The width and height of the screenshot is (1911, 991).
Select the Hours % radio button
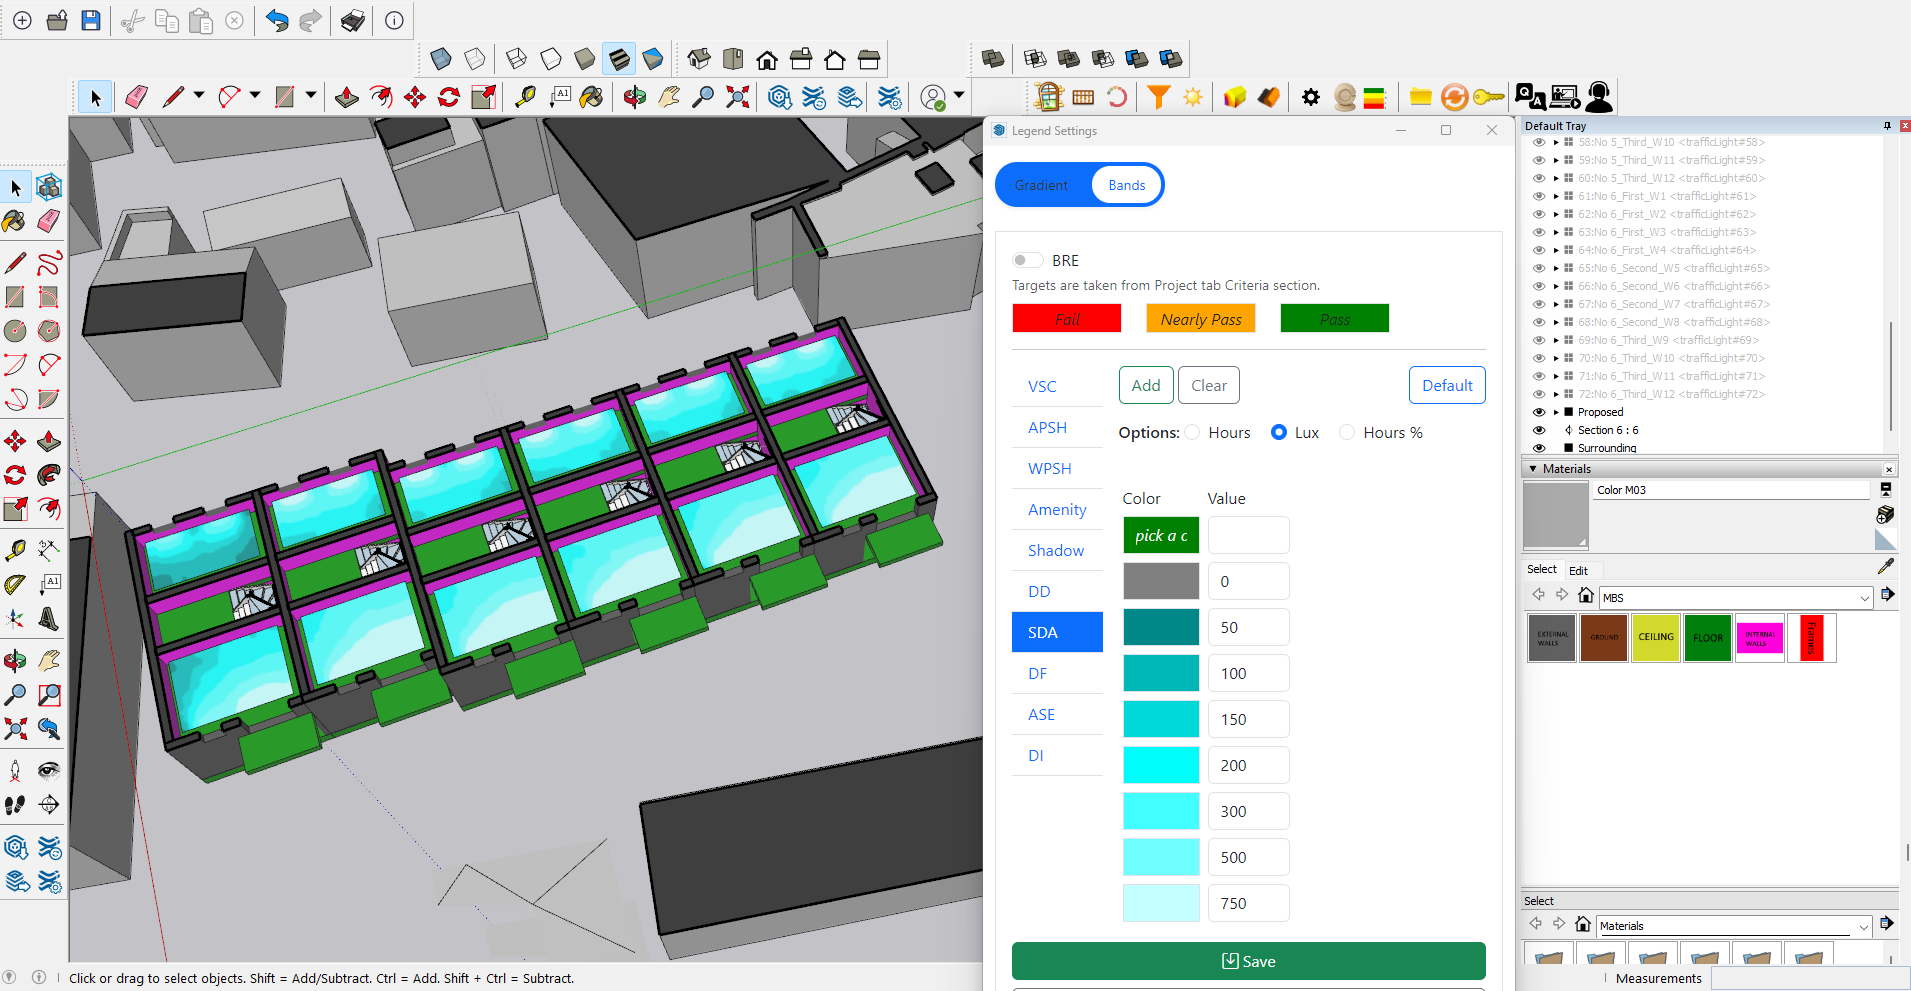pyautogui.click(x=1347, y=432)
